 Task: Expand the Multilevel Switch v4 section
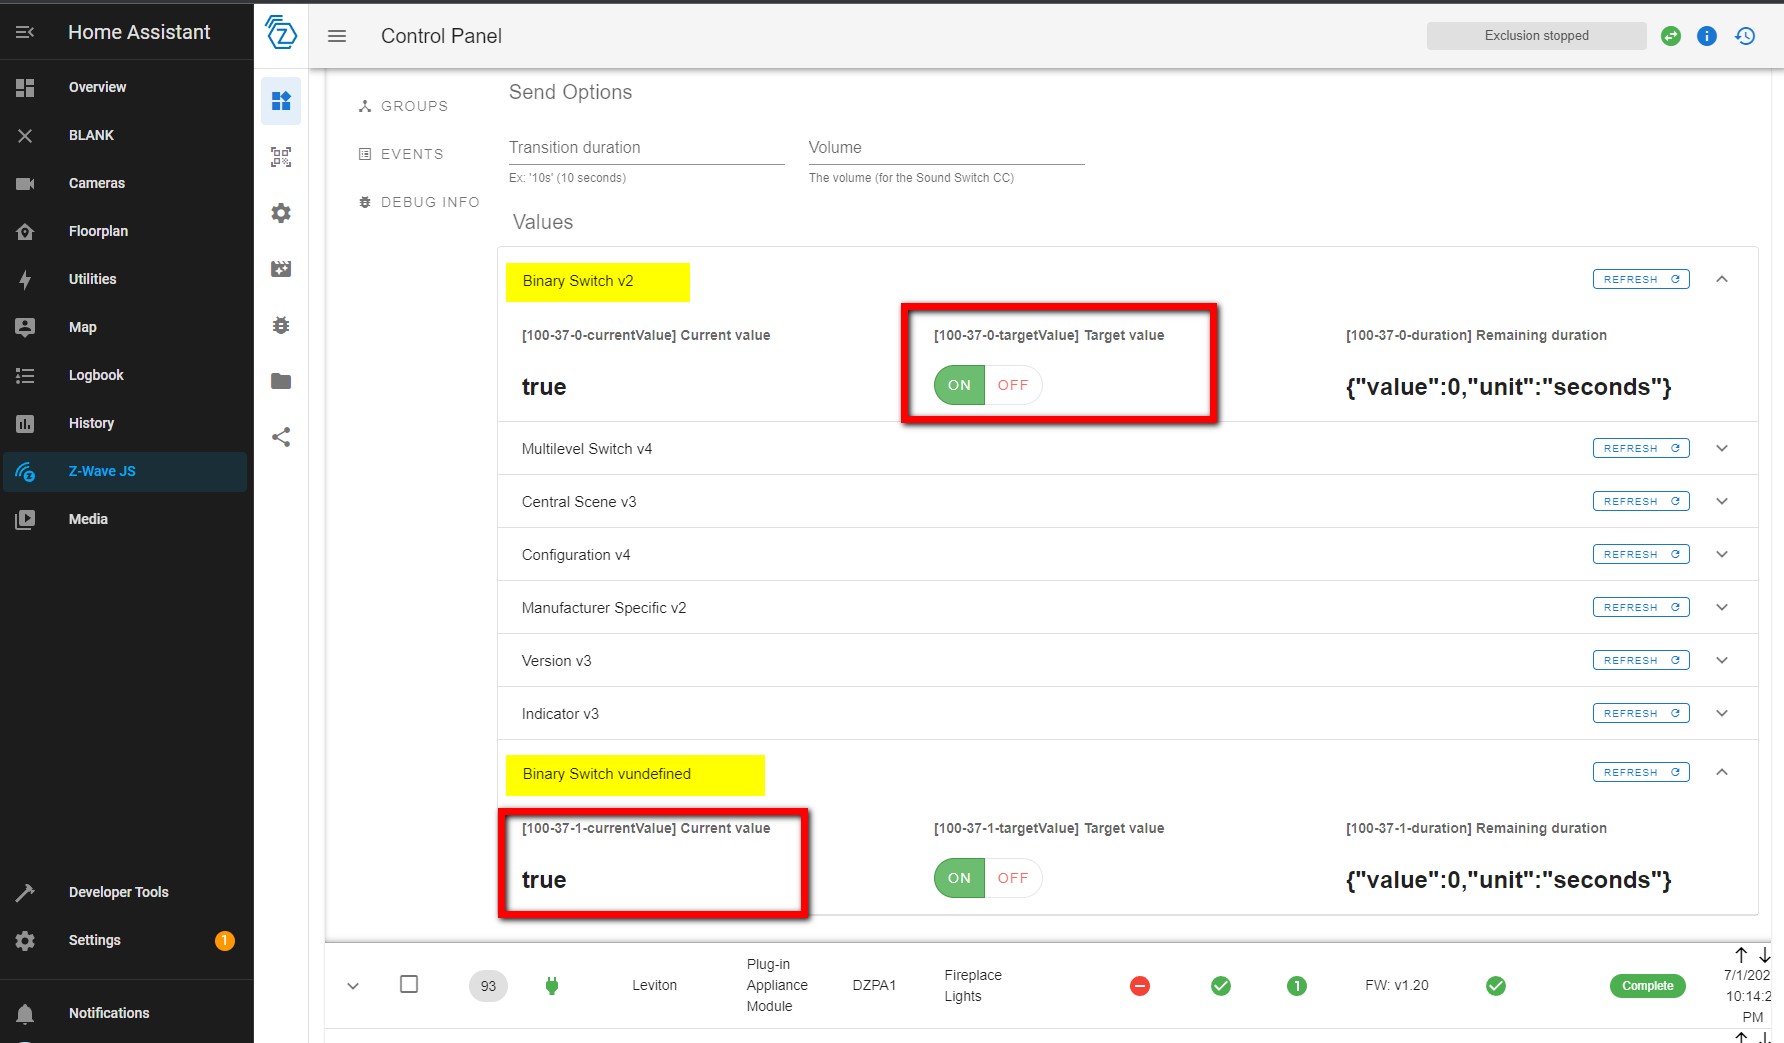click(x=1722, y=449)
